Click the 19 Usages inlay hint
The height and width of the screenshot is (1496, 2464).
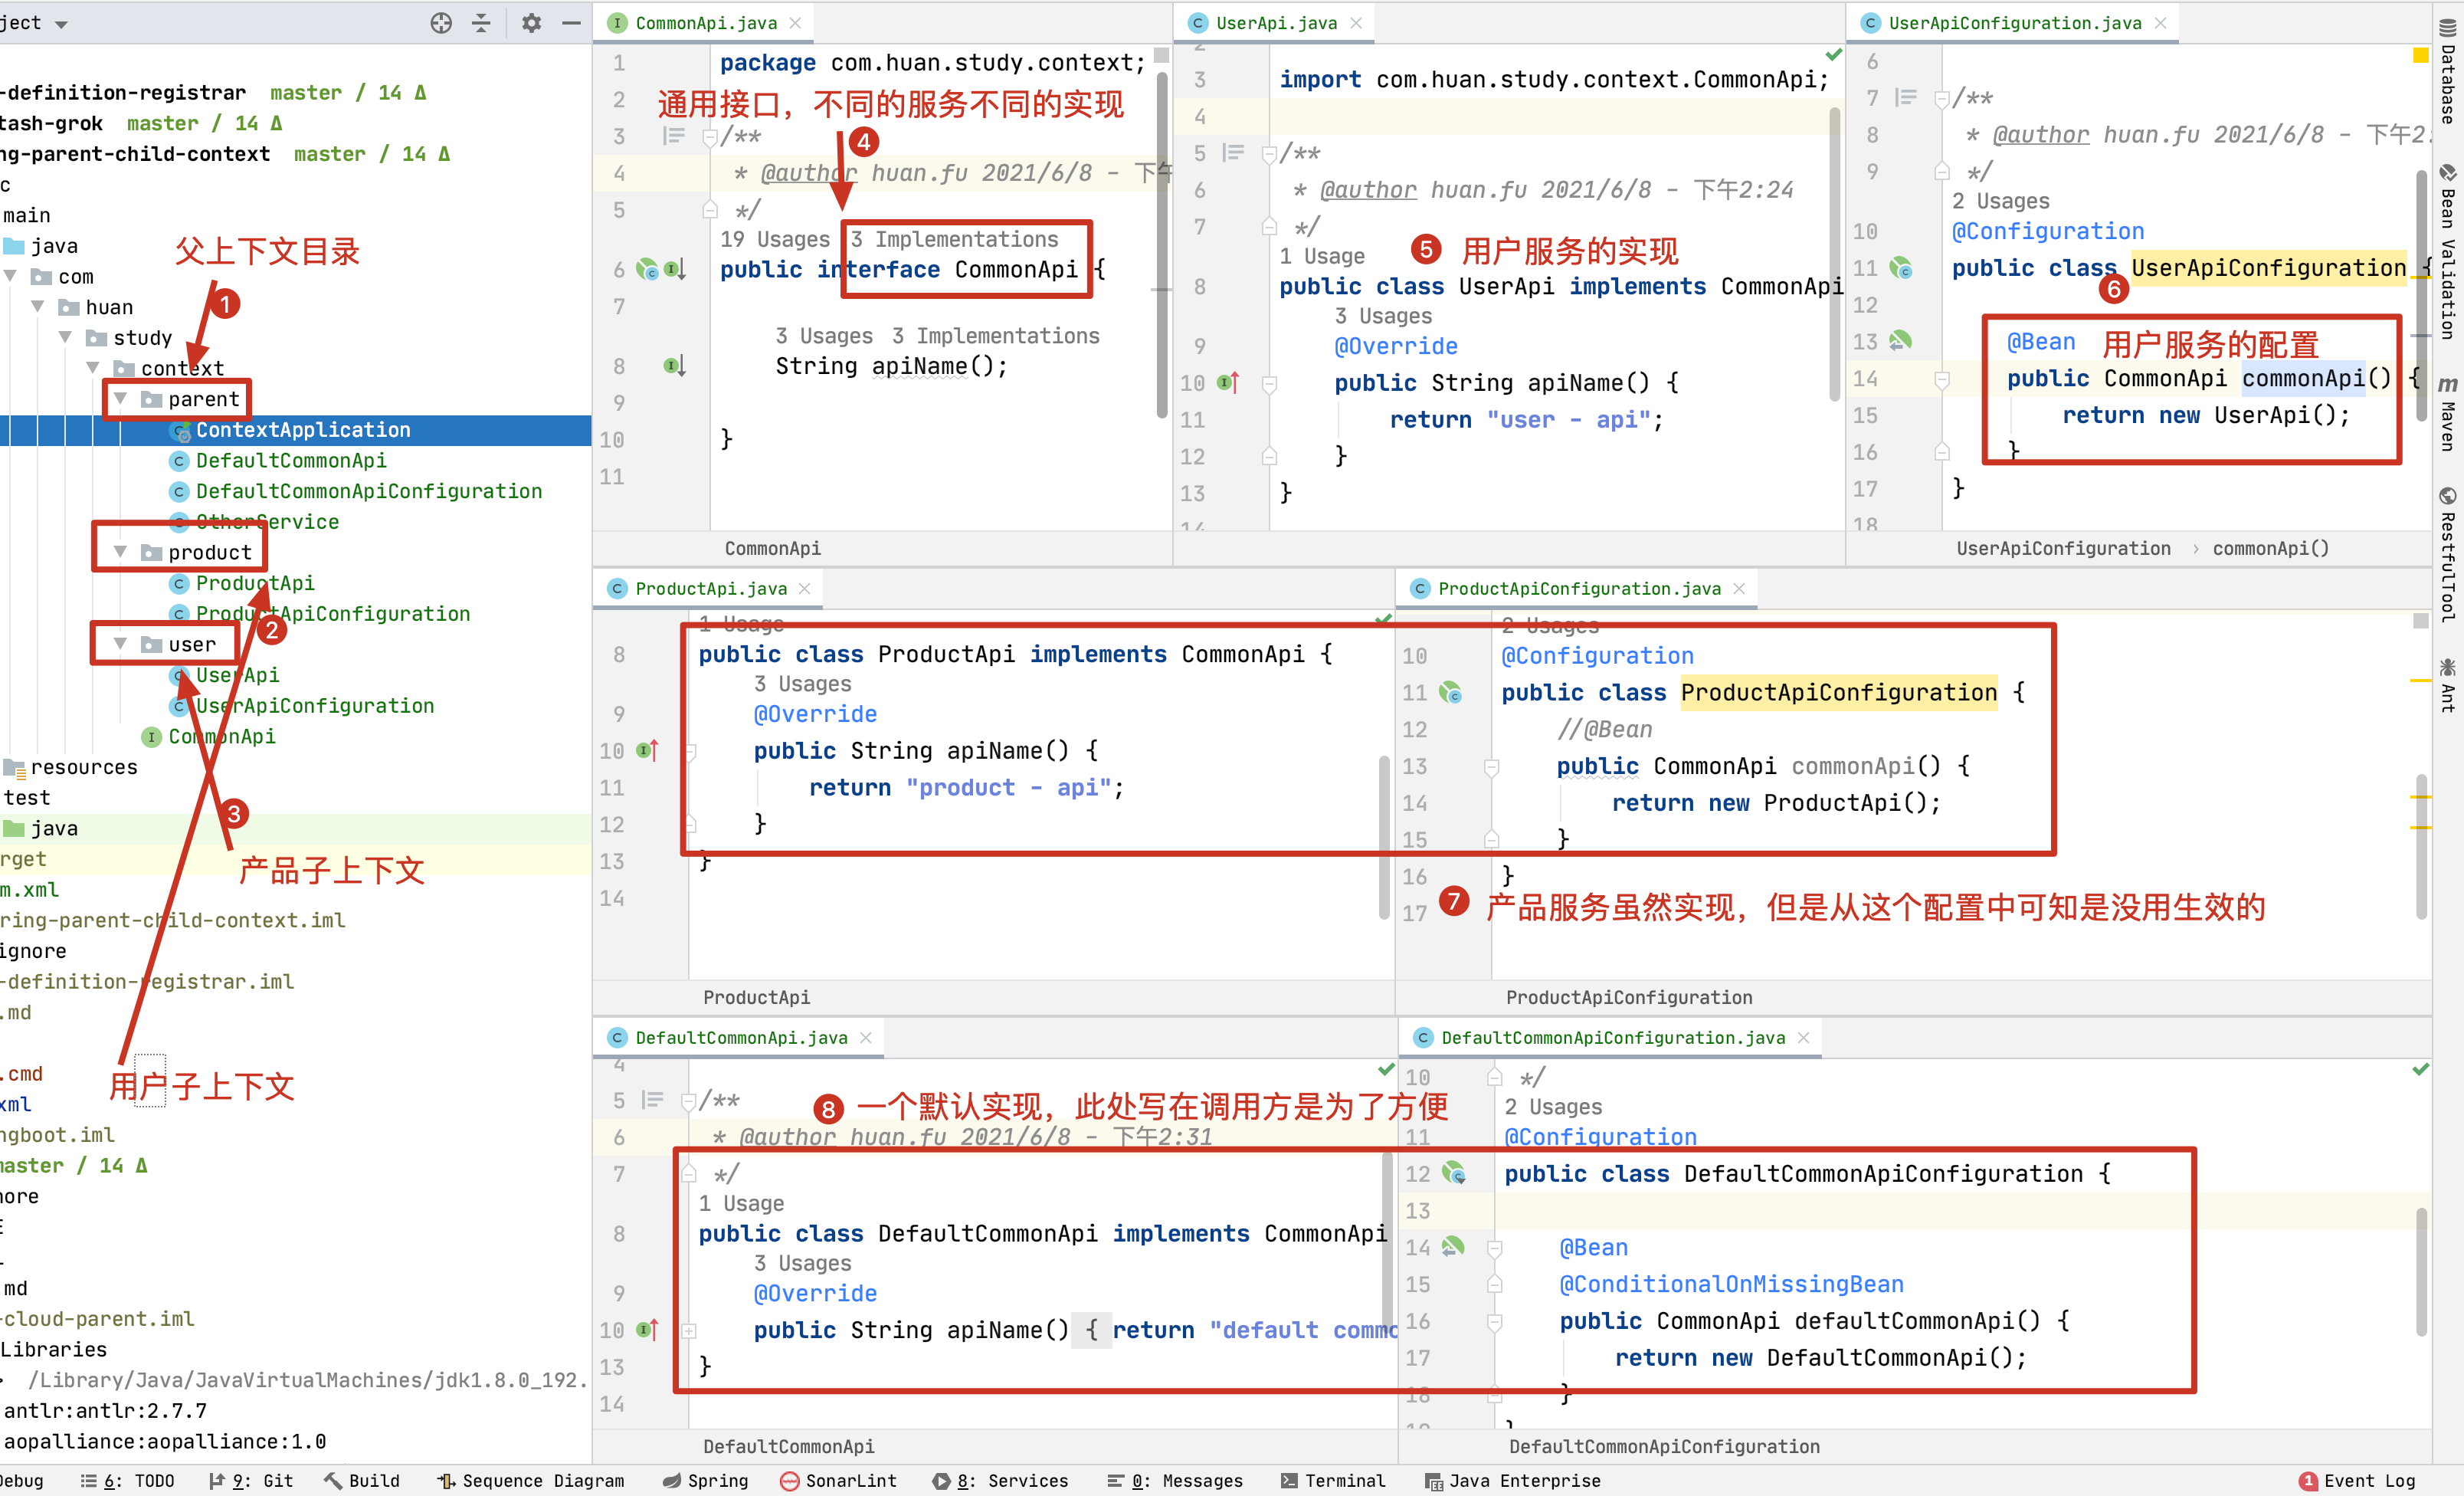point(775,239)
